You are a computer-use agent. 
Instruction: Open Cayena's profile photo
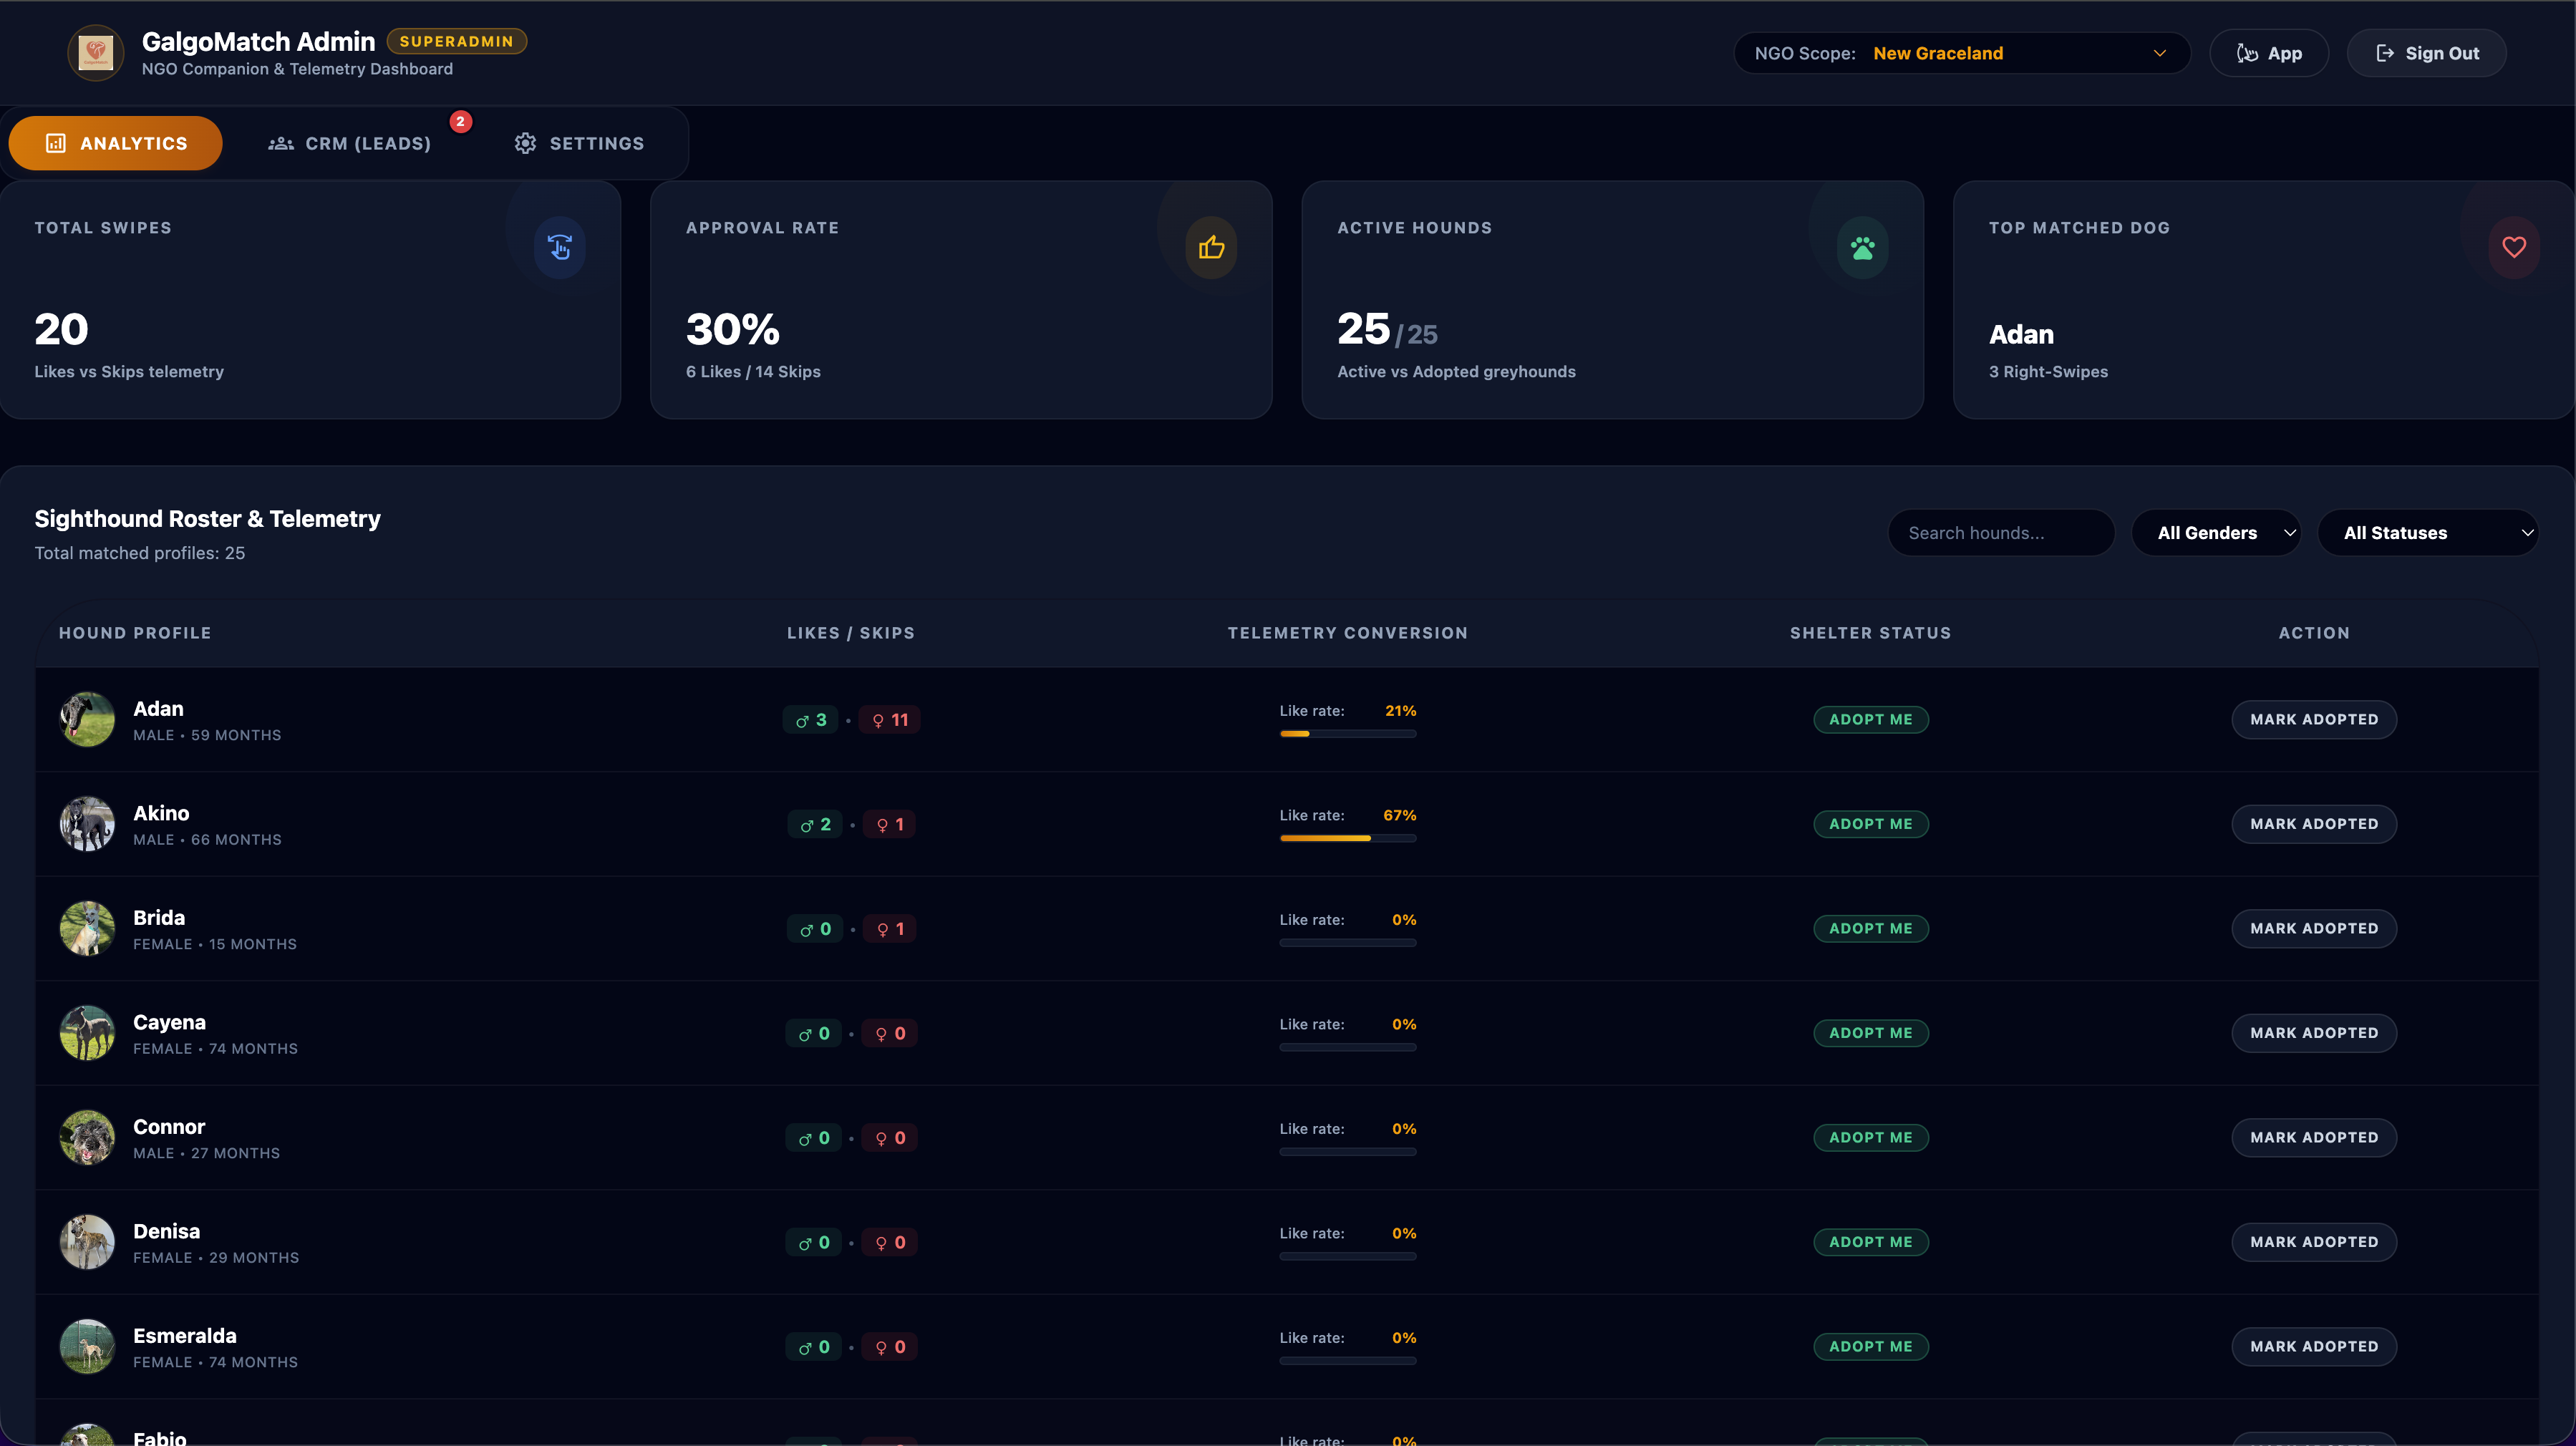87,1034
